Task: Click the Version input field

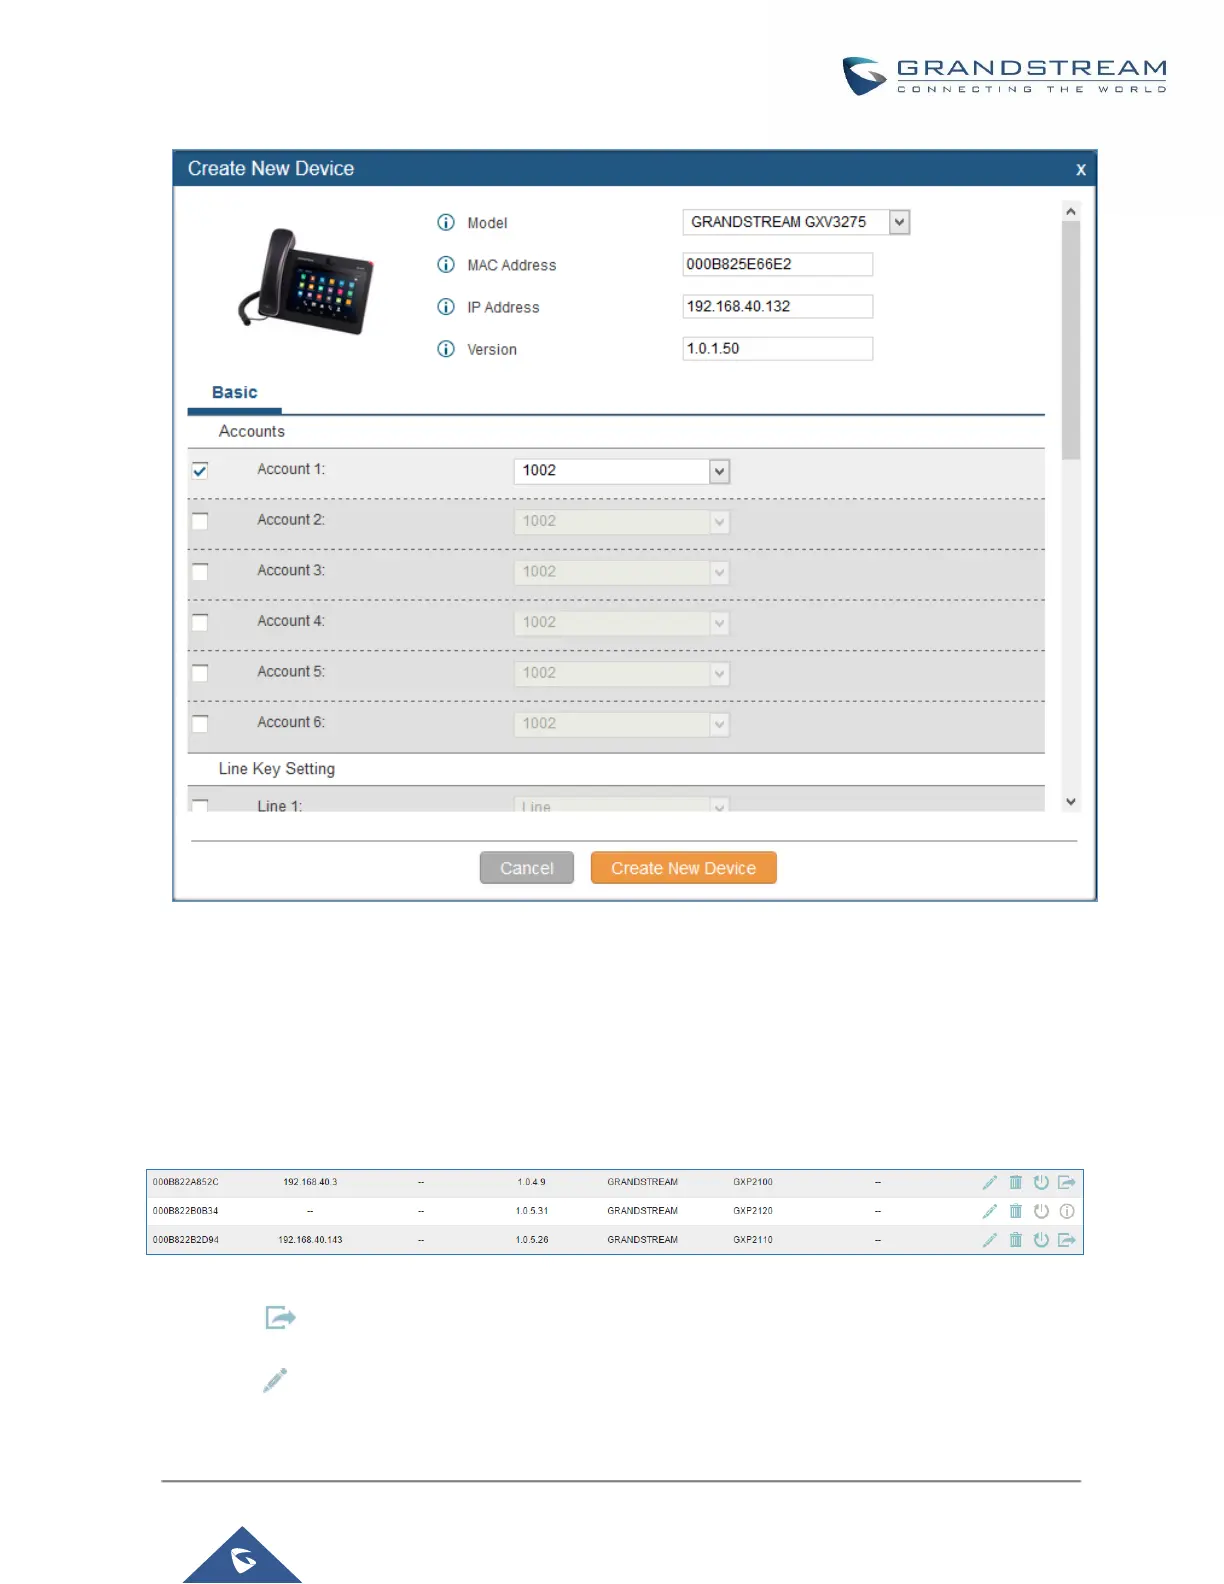Action: [x=778, y=348]
